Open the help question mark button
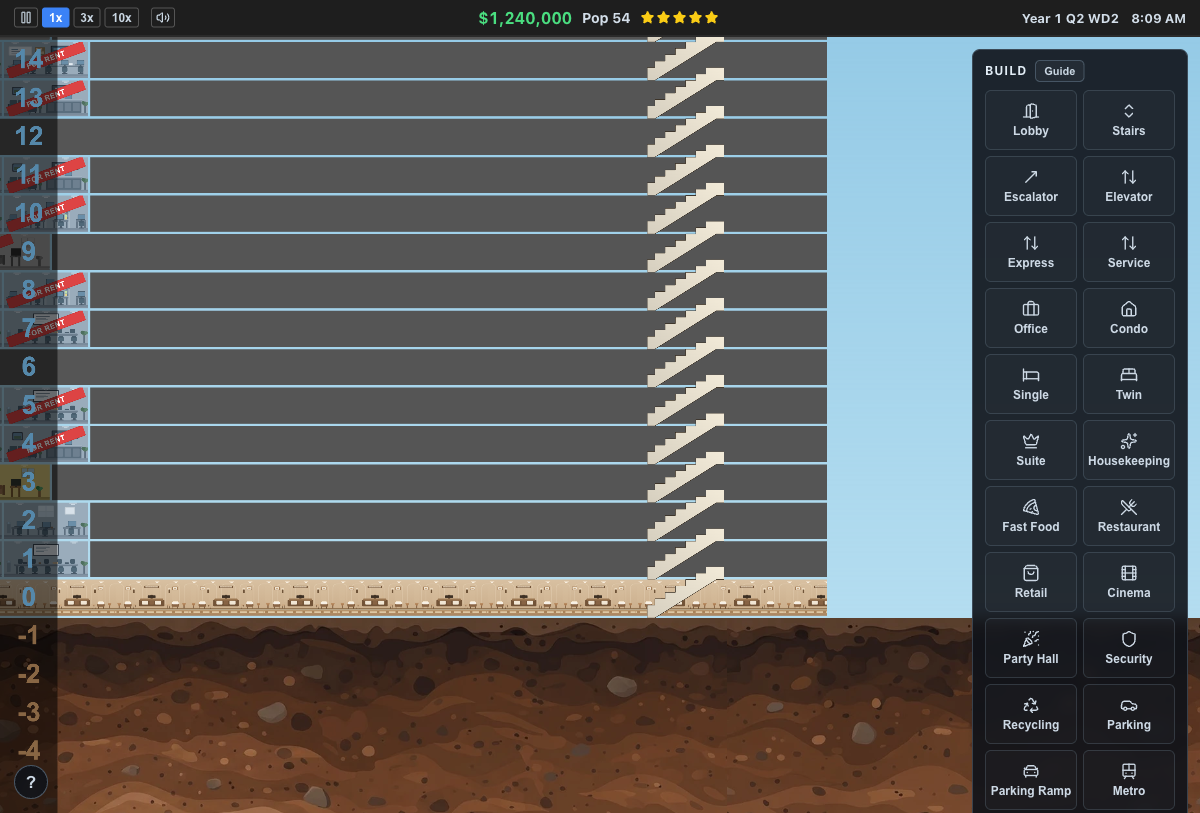The height and width of the screenshot is (813, 1200). (x=31, y=782)
